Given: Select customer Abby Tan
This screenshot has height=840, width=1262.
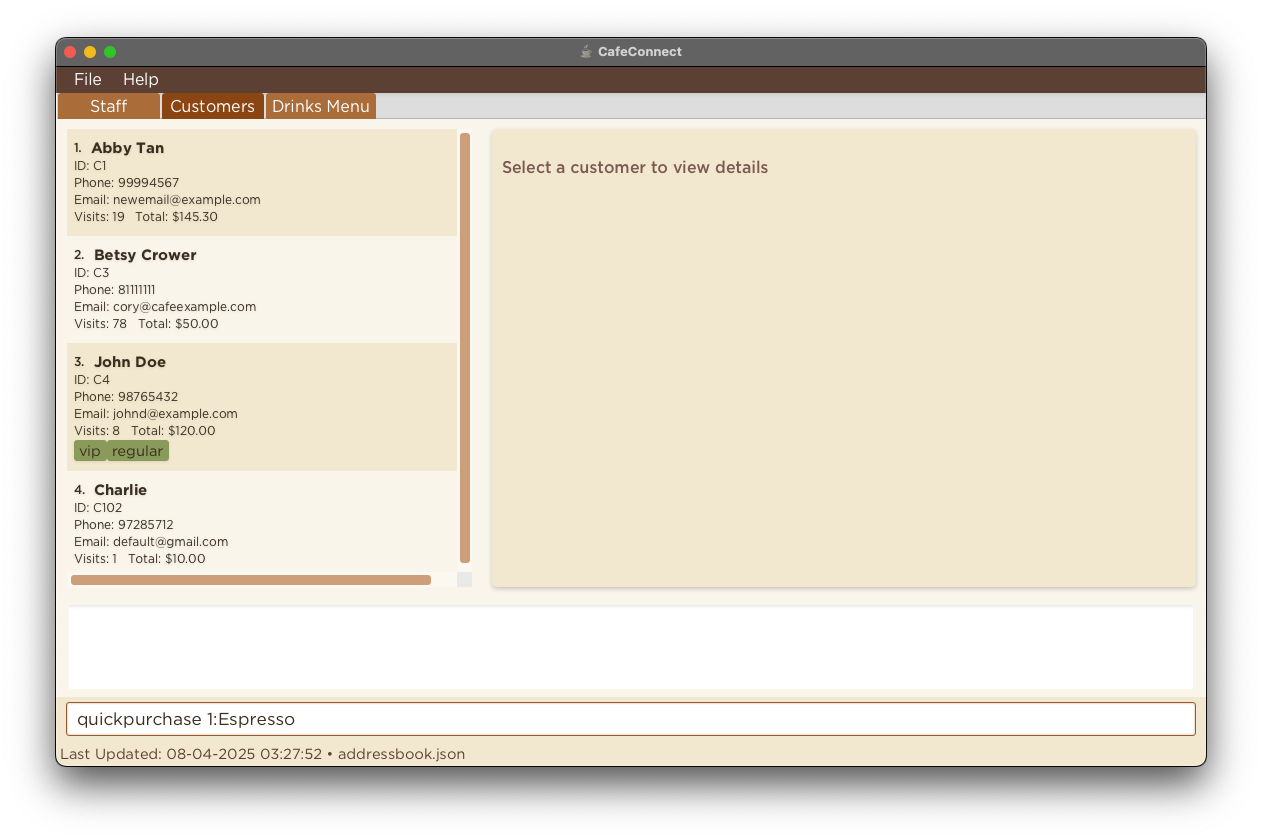Looking at the screenshot, I should (262, 182).
